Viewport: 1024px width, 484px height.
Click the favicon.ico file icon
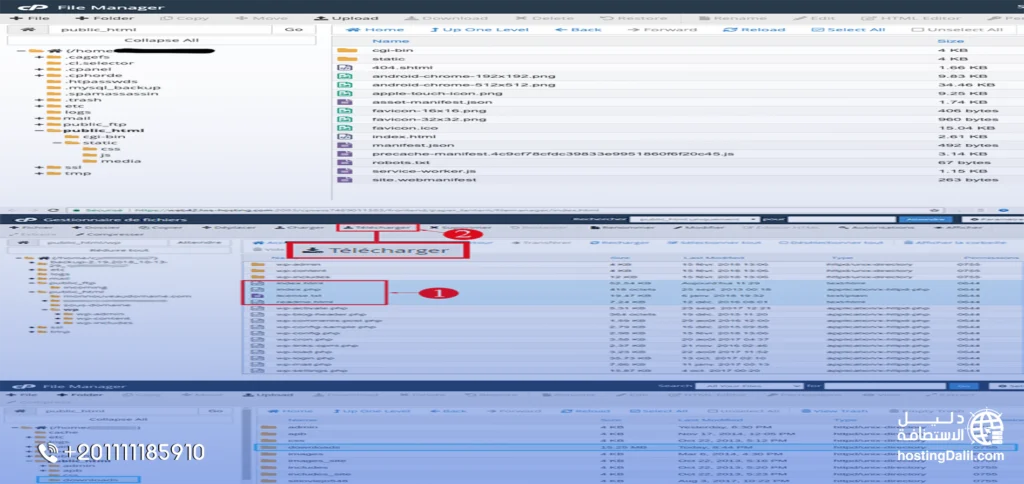point(345,128)
